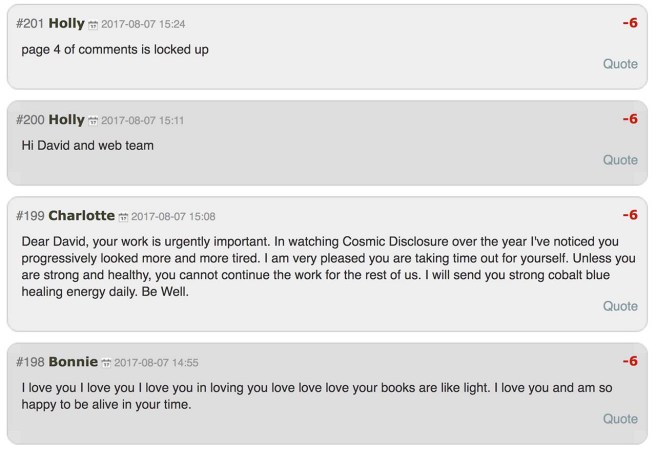
Task: Click Charlotte's comment text about Cosmic Disclosure
Action: pyautogui.click(x=320, y=266)
